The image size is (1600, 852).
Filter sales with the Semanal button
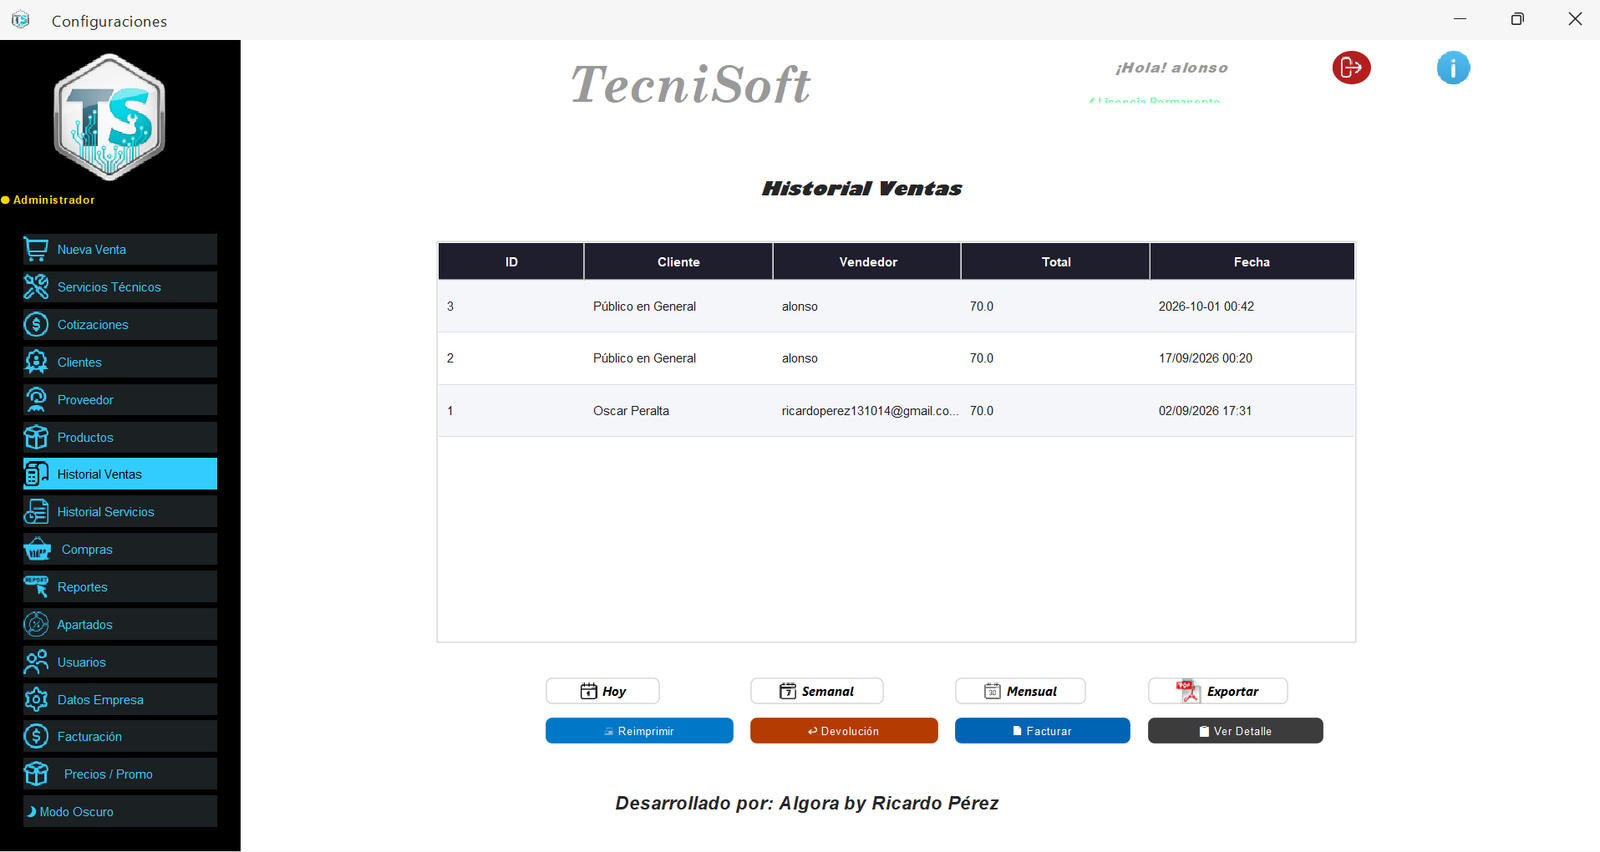pos(817,691)
